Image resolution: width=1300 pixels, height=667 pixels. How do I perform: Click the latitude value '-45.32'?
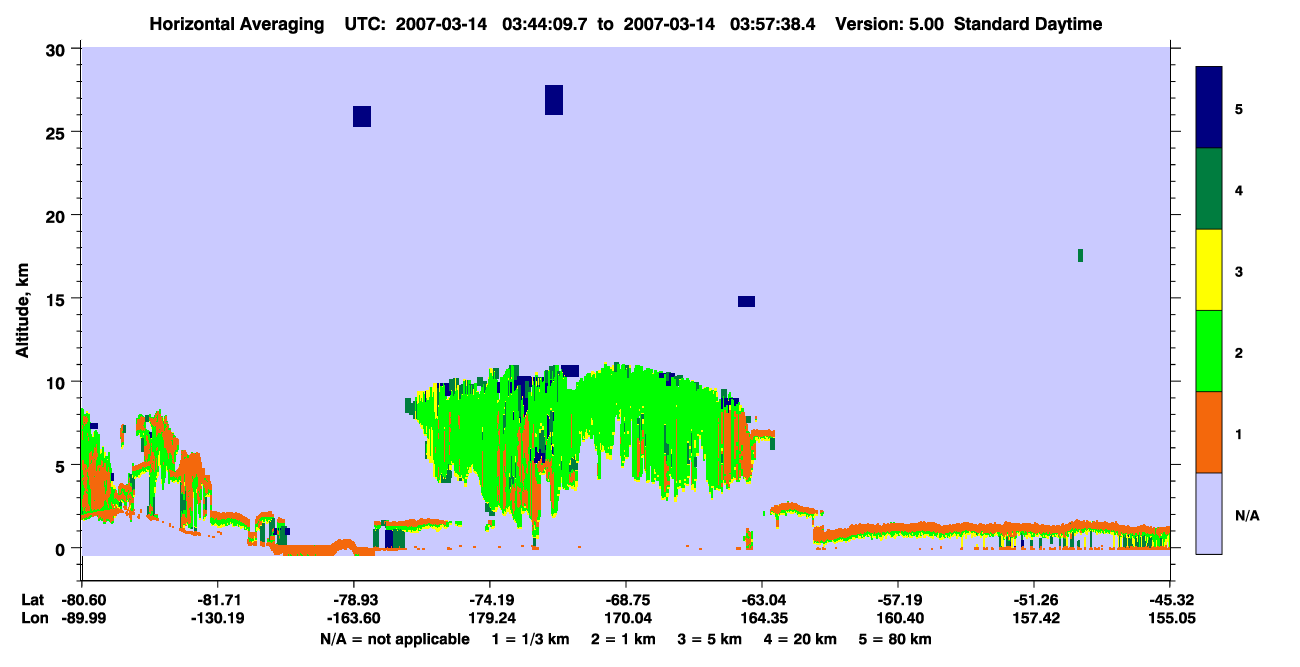1170,600
